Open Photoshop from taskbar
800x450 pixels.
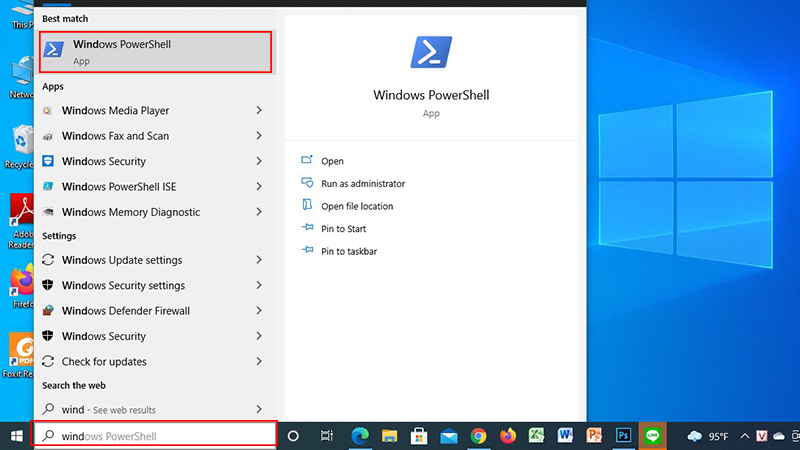coord(623,435)
